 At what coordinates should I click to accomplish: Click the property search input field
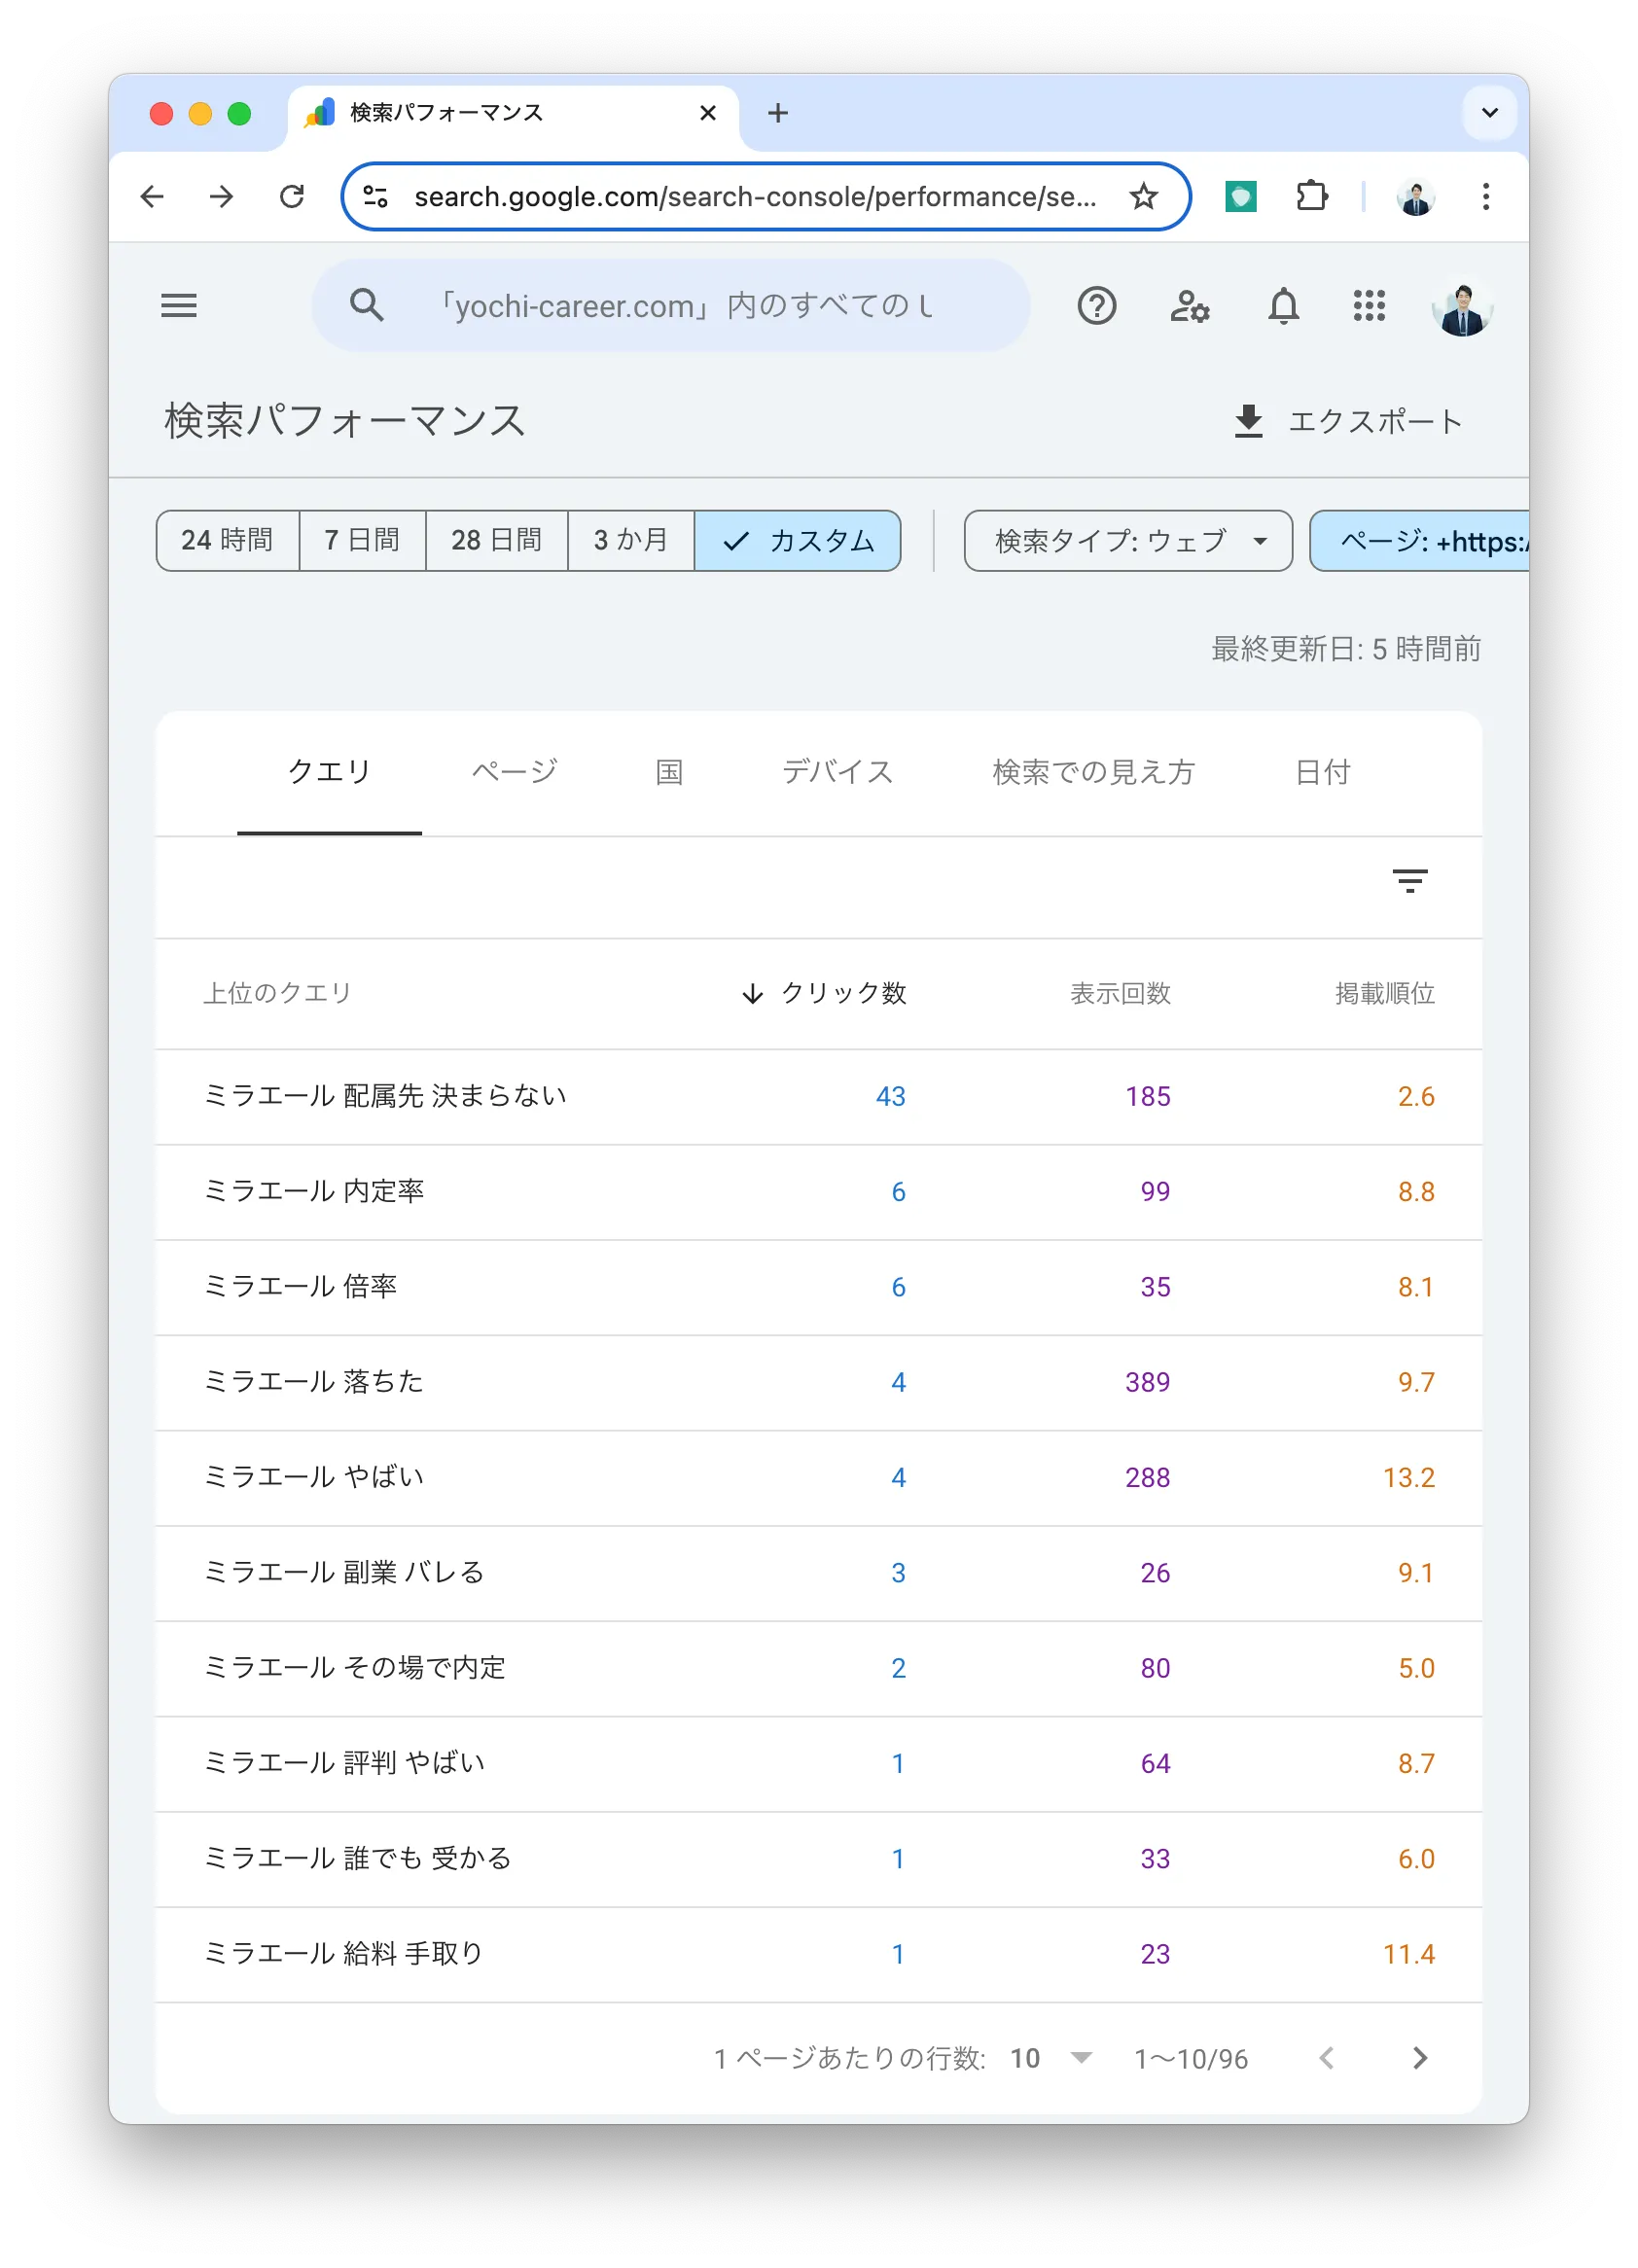pos(685,305)
